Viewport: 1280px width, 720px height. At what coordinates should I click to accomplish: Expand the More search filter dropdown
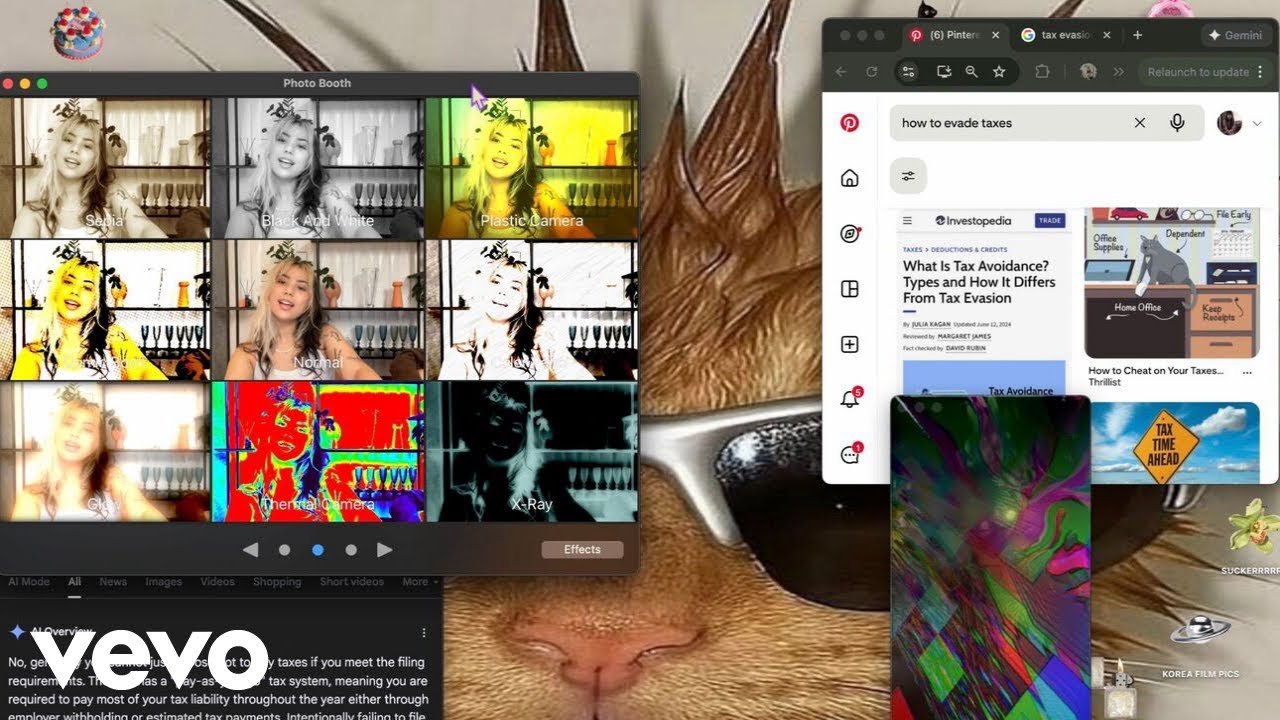[x=420, y=582]
